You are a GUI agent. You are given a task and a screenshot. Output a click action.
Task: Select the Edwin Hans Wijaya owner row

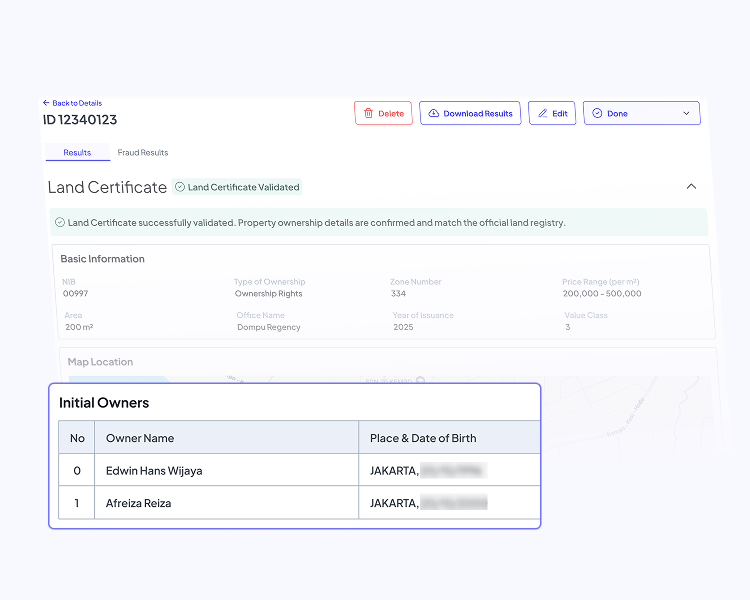point(154,471)
